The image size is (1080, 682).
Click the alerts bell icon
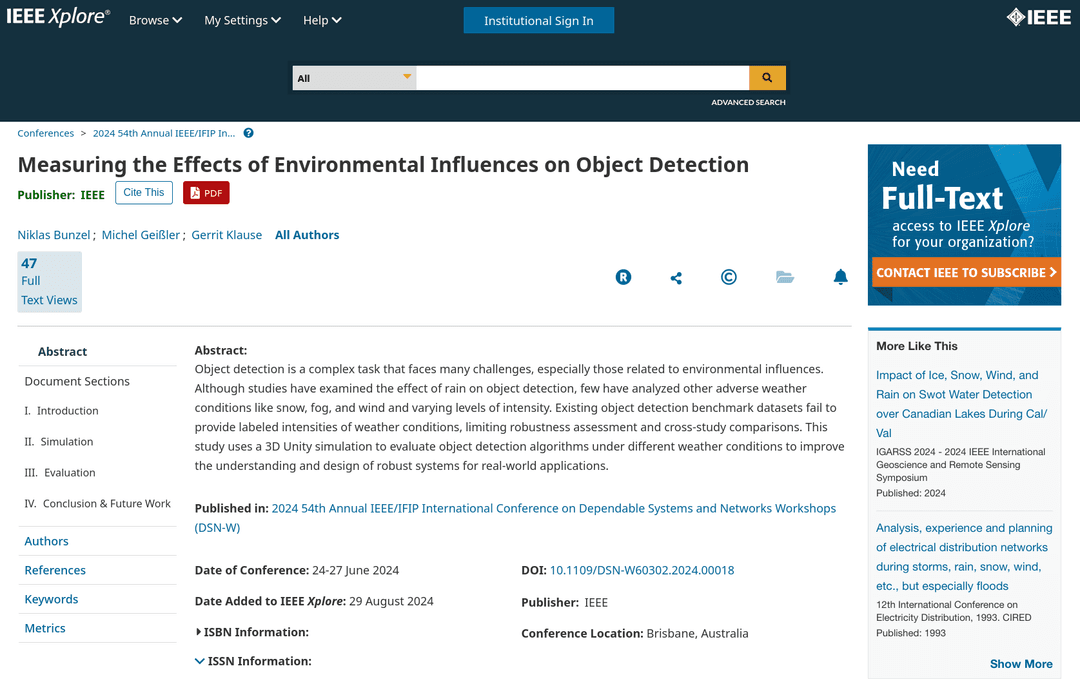[x=840, y=277]
